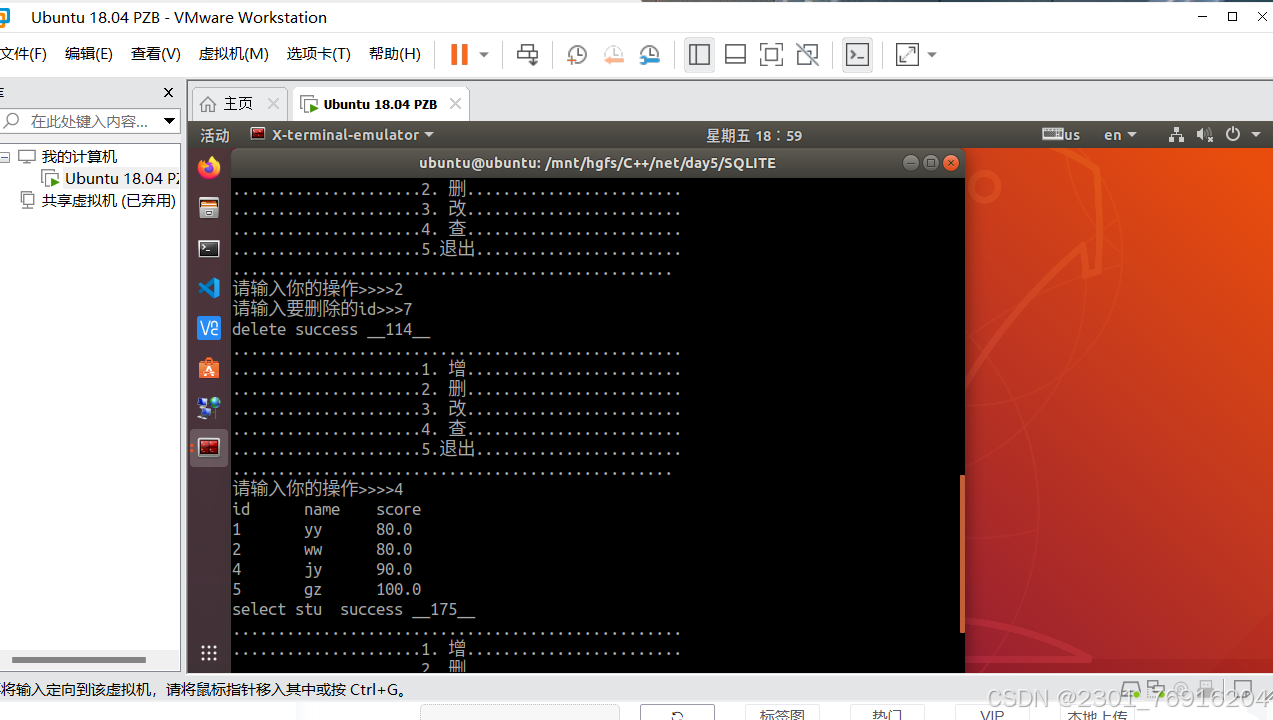Click the volume speaker icon

(1204, 135)
